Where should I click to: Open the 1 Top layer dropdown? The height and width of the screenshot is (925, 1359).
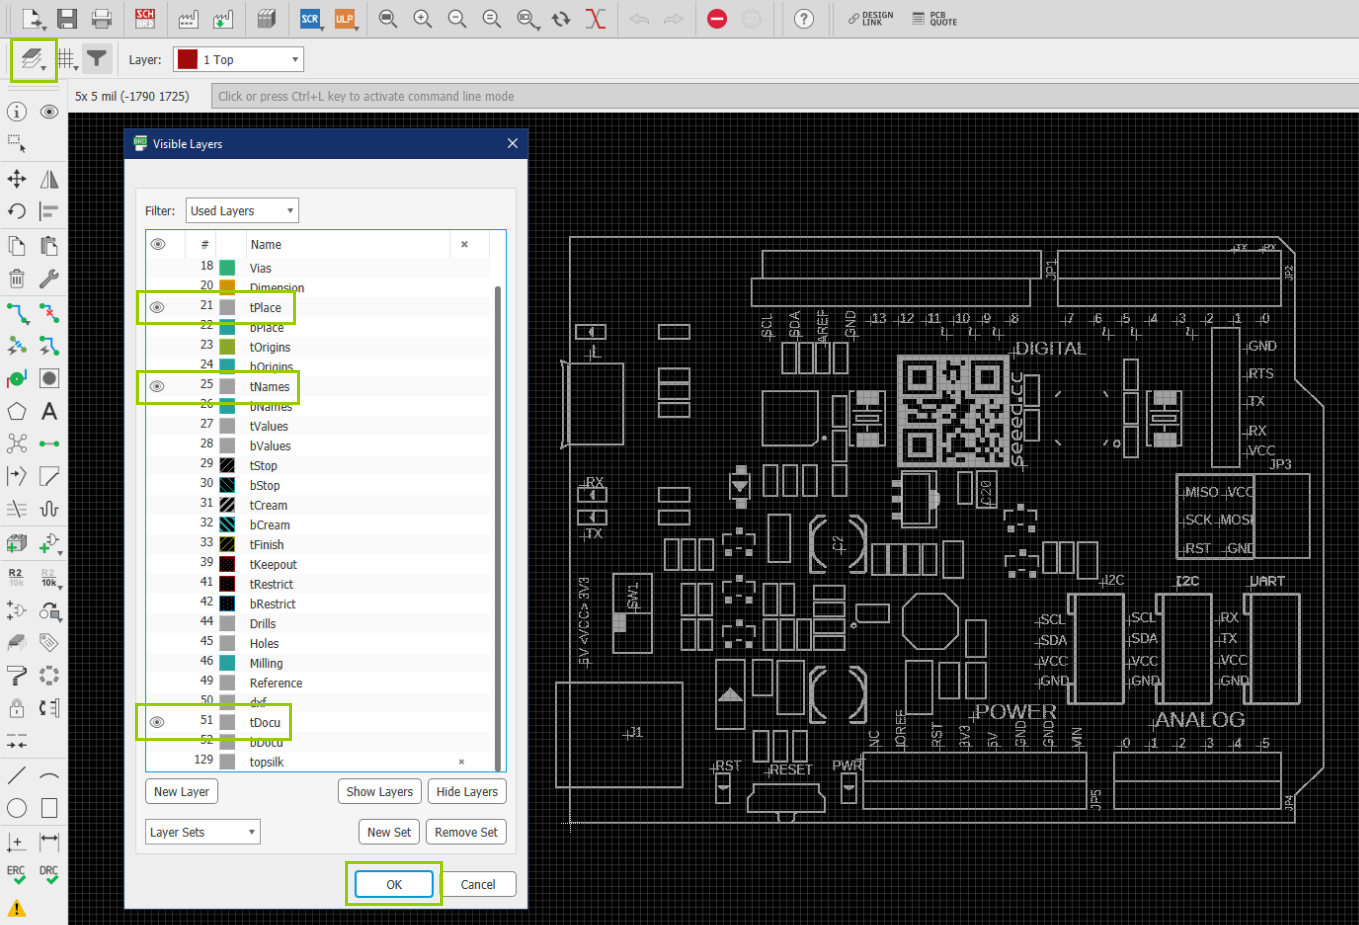point(238,60)
